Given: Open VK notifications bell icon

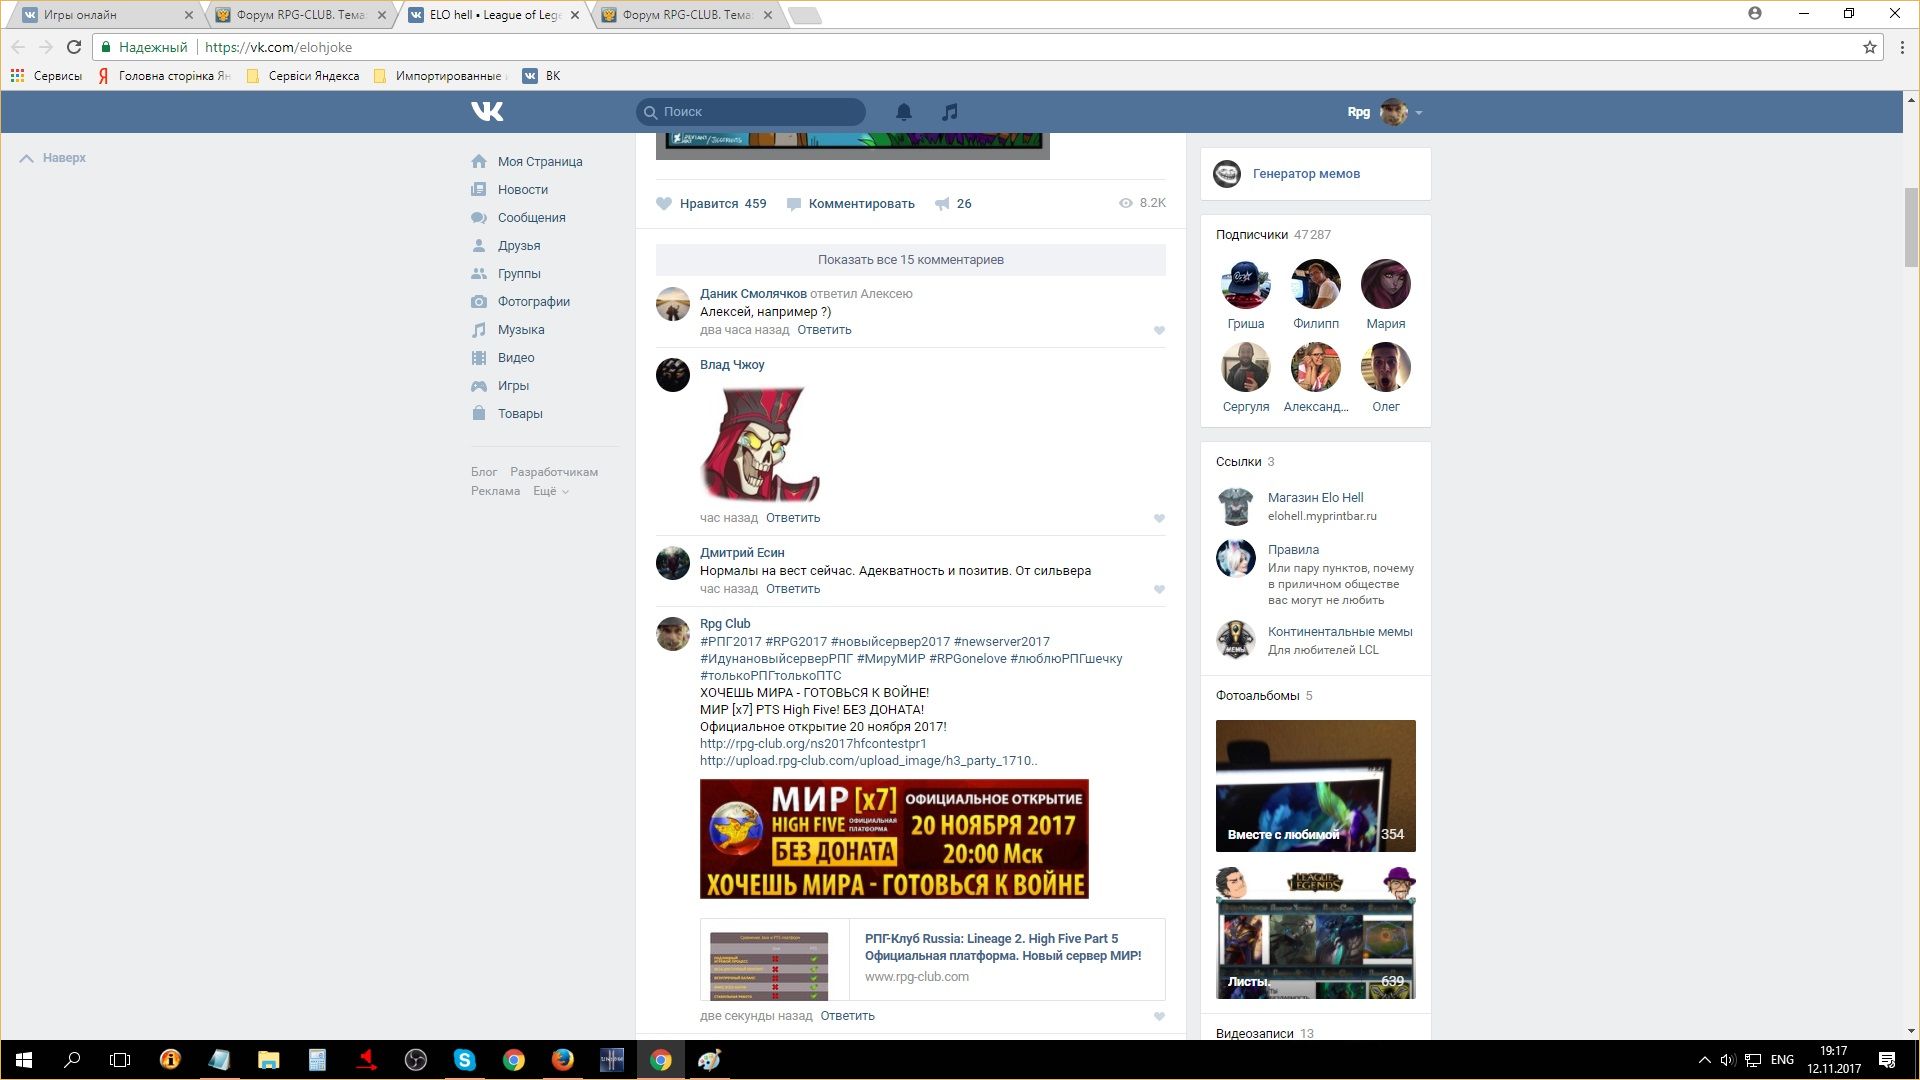Looking at the screenshot, I should point(903,112).
